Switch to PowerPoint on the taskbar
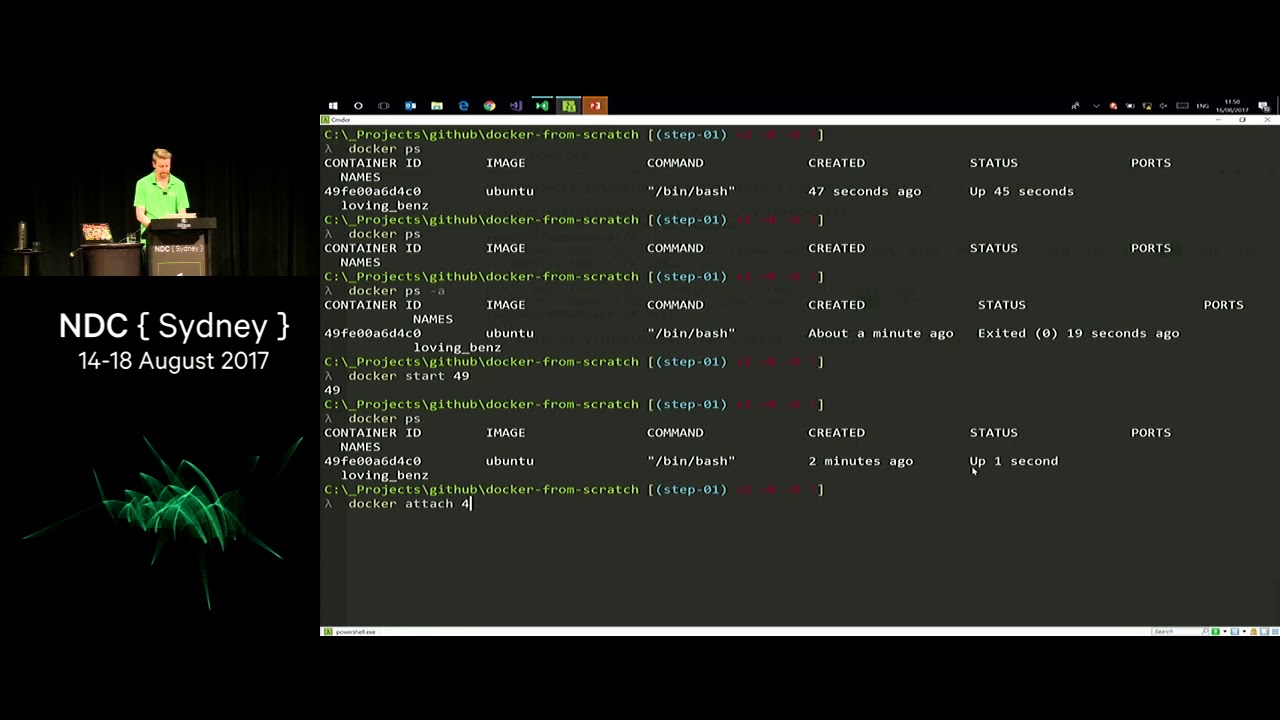This screenshot has width=1280, height=720. 594,105
